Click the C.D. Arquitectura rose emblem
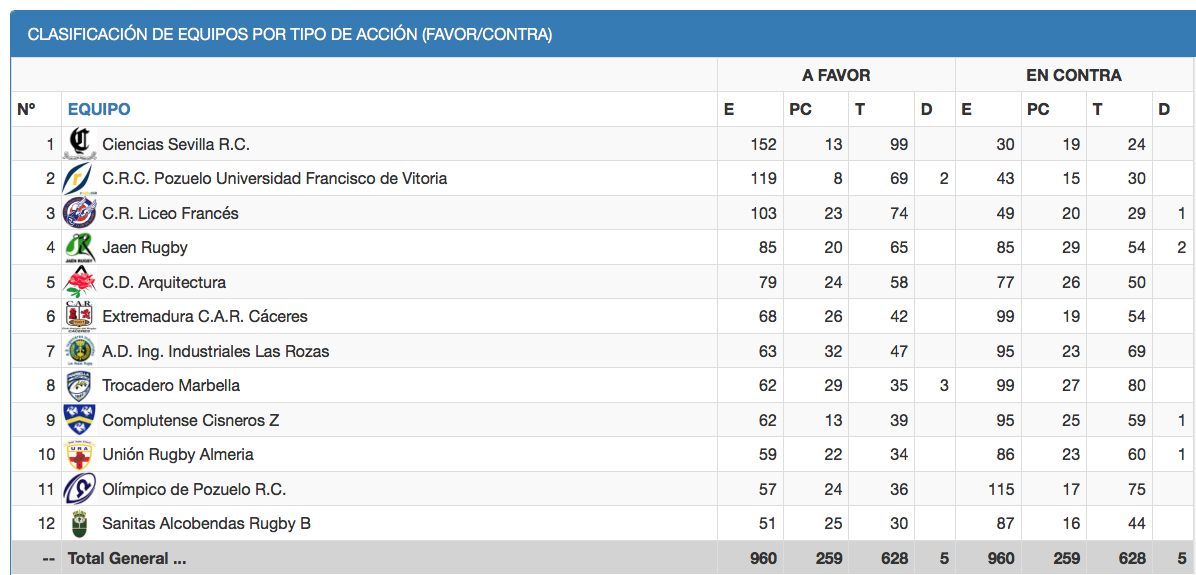 coord(79,282)
